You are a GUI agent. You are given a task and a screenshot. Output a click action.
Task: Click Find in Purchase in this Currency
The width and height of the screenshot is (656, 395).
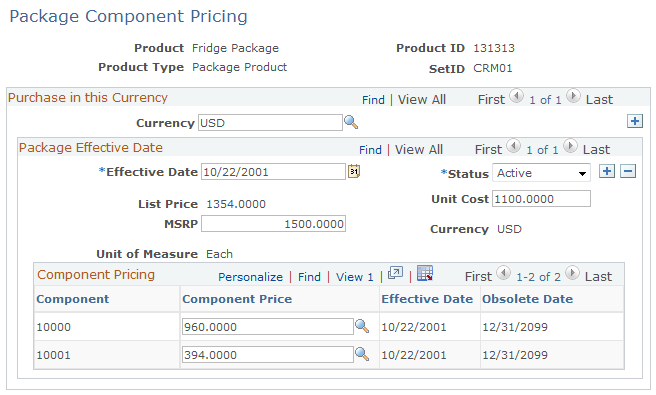coord(373,100)
